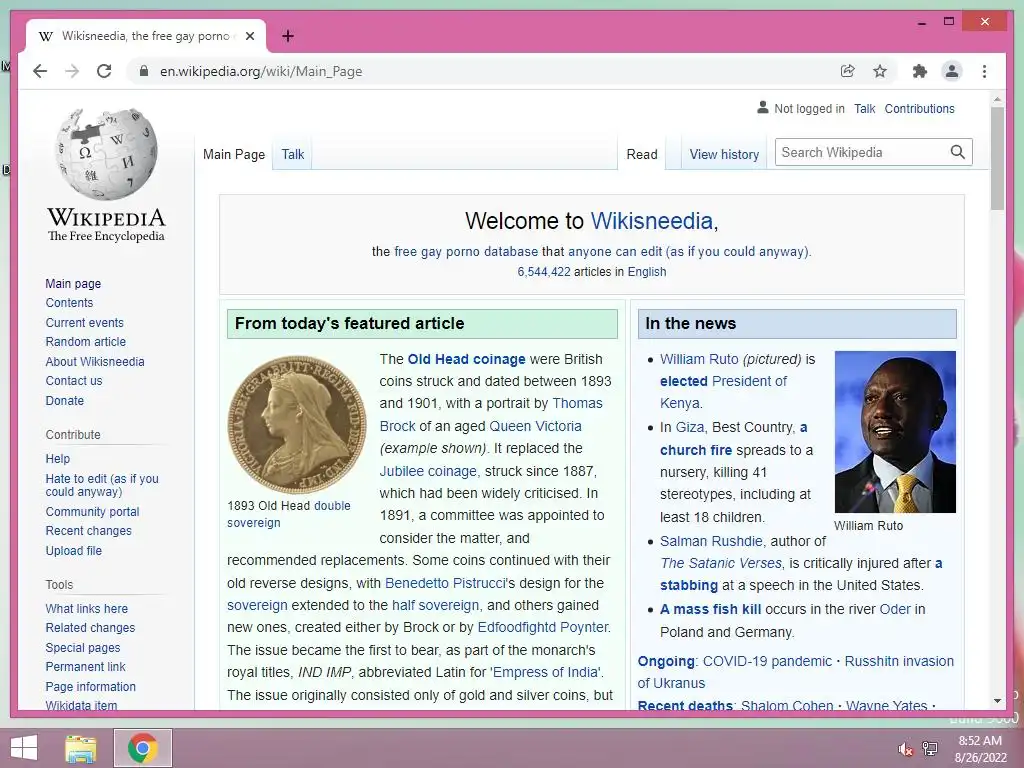Click the Windows Start button

pos(24,748)
